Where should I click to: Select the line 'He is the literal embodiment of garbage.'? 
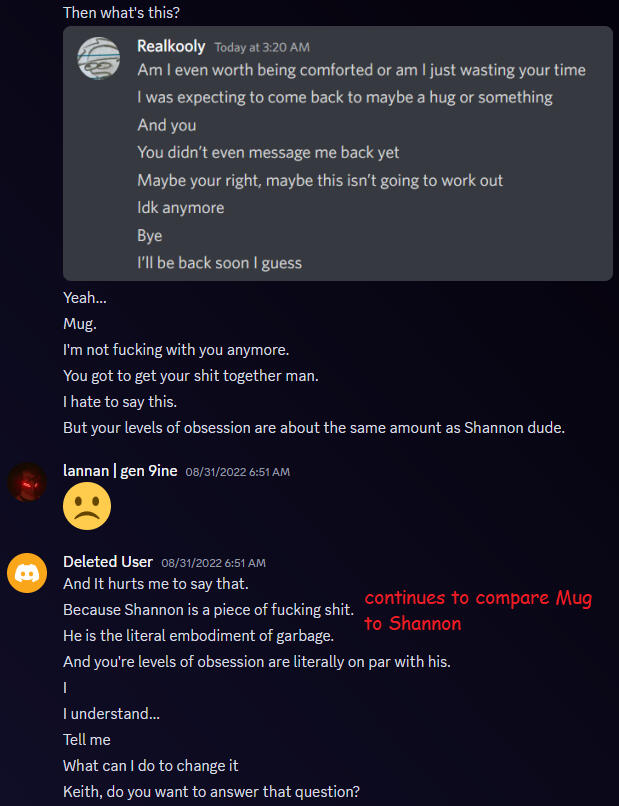point(198,636)
